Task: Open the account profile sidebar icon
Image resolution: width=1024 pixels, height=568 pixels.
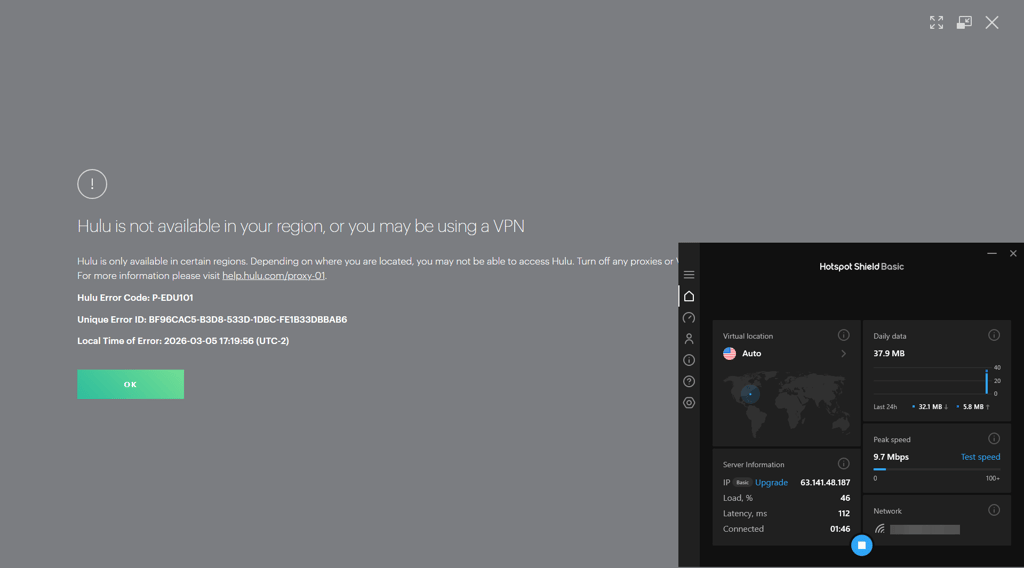Action: pos(689,339)
